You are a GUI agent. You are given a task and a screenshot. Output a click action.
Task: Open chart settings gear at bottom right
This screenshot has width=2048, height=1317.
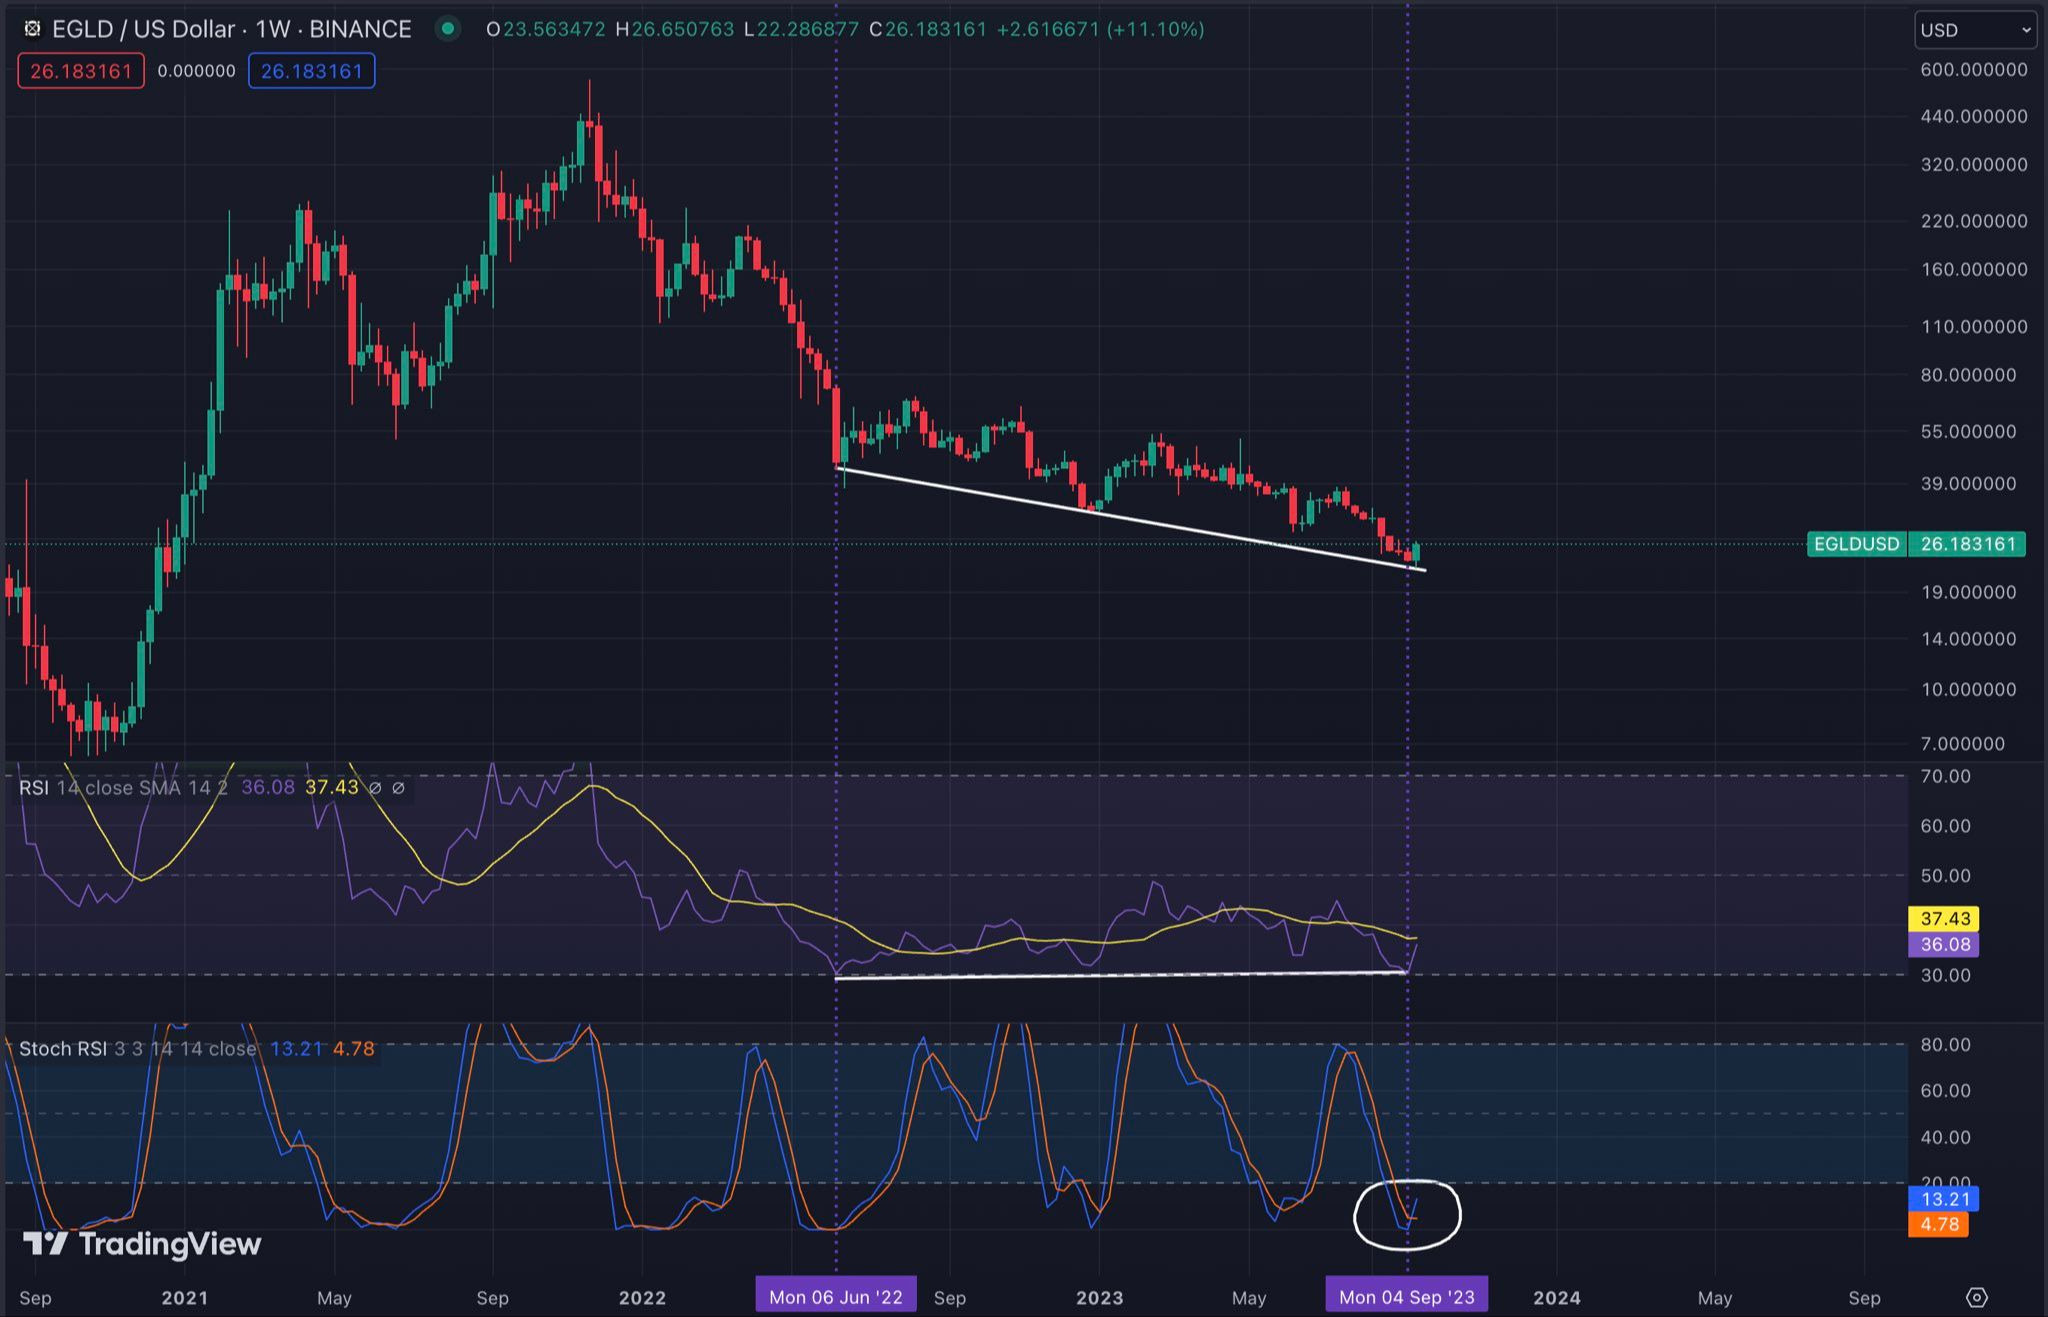[1976, 1297]
